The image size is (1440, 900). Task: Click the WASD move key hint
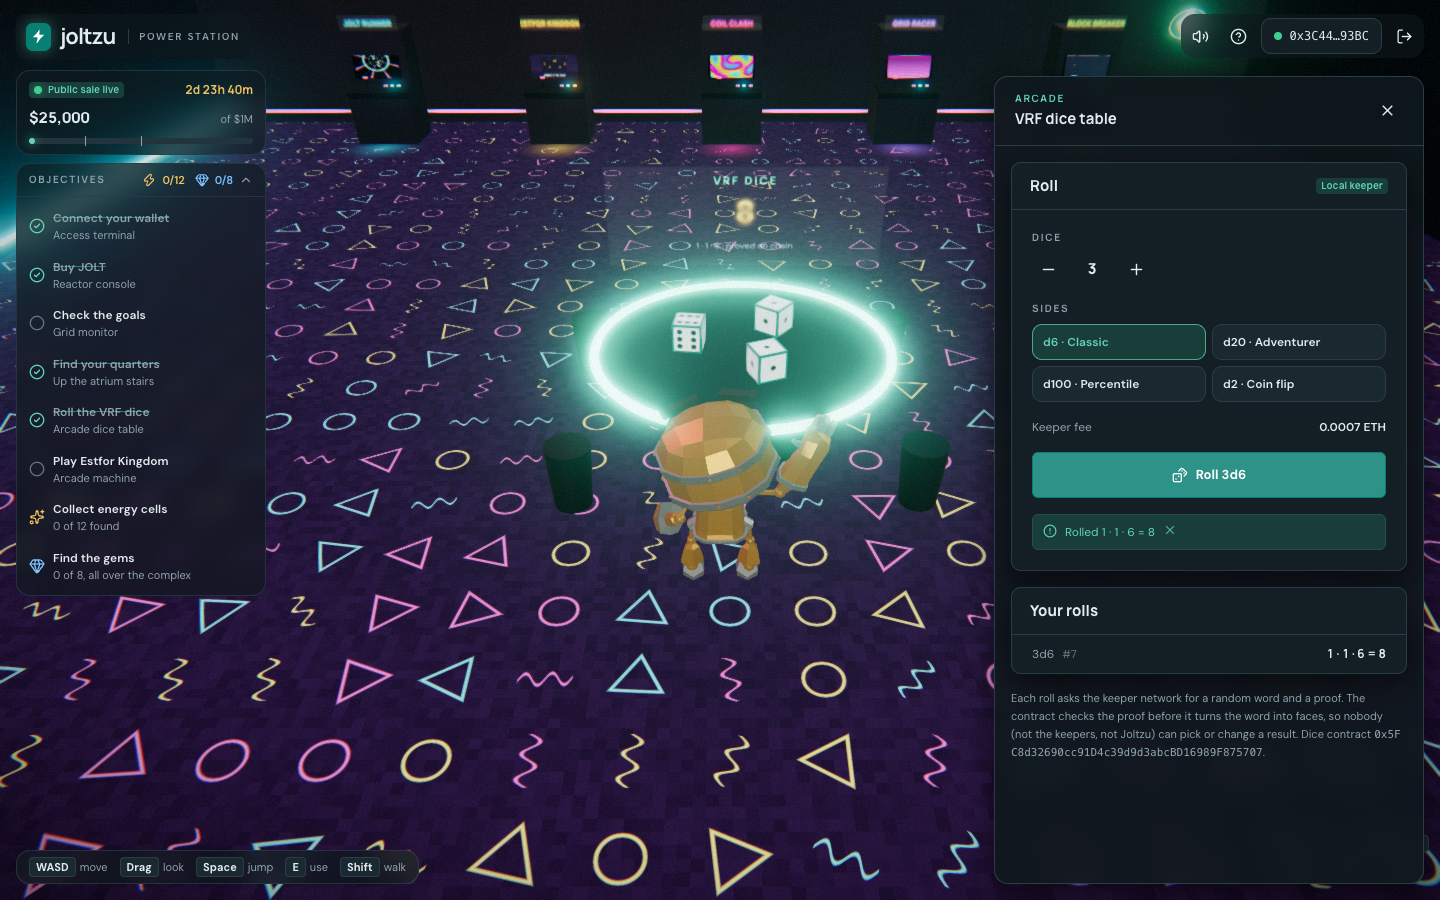[69, 867]
